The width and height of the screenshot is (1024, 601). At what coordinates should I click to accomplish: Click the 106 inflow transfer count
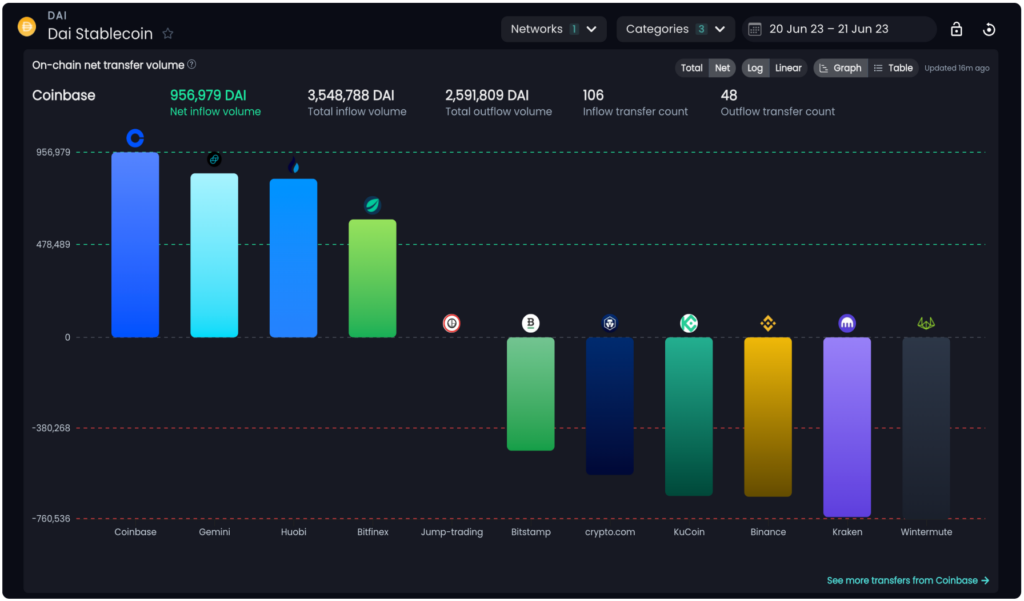(593, 95)
